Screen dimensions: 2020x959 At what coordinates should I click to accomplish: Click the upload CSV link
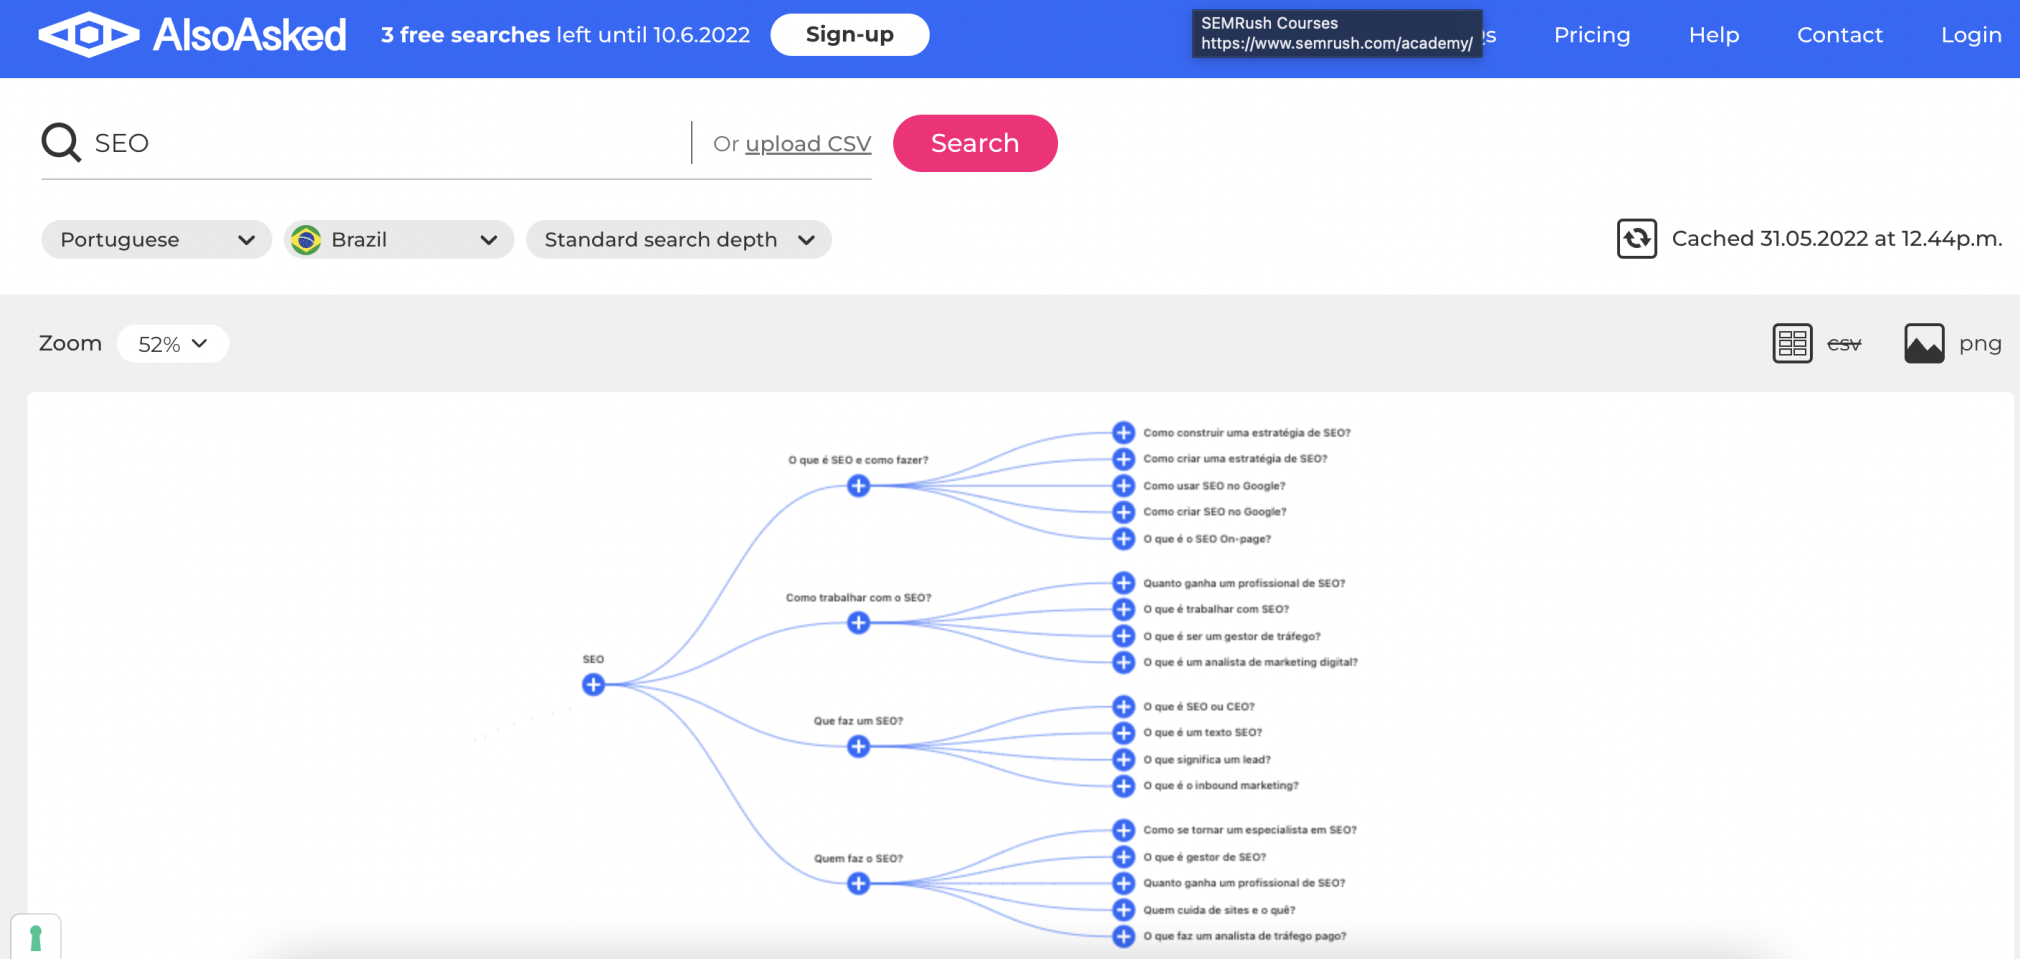tap(807, 144)
